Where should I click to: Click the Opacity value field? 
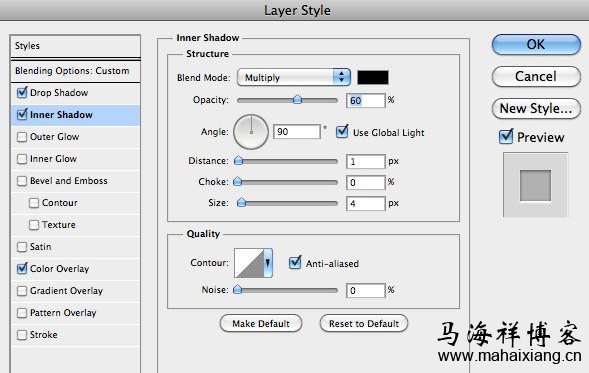(365, 100)
